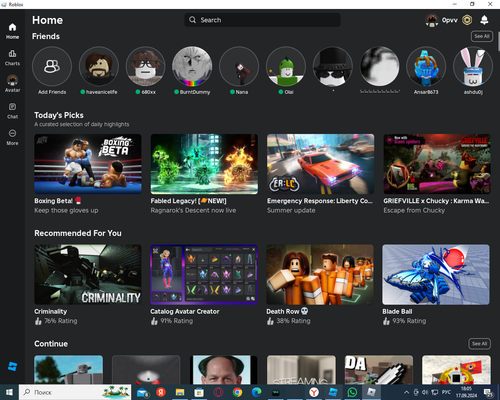Open the top-hat sunglasses friend avatar
Screen dimensions: 500x400
click(332, 66)
